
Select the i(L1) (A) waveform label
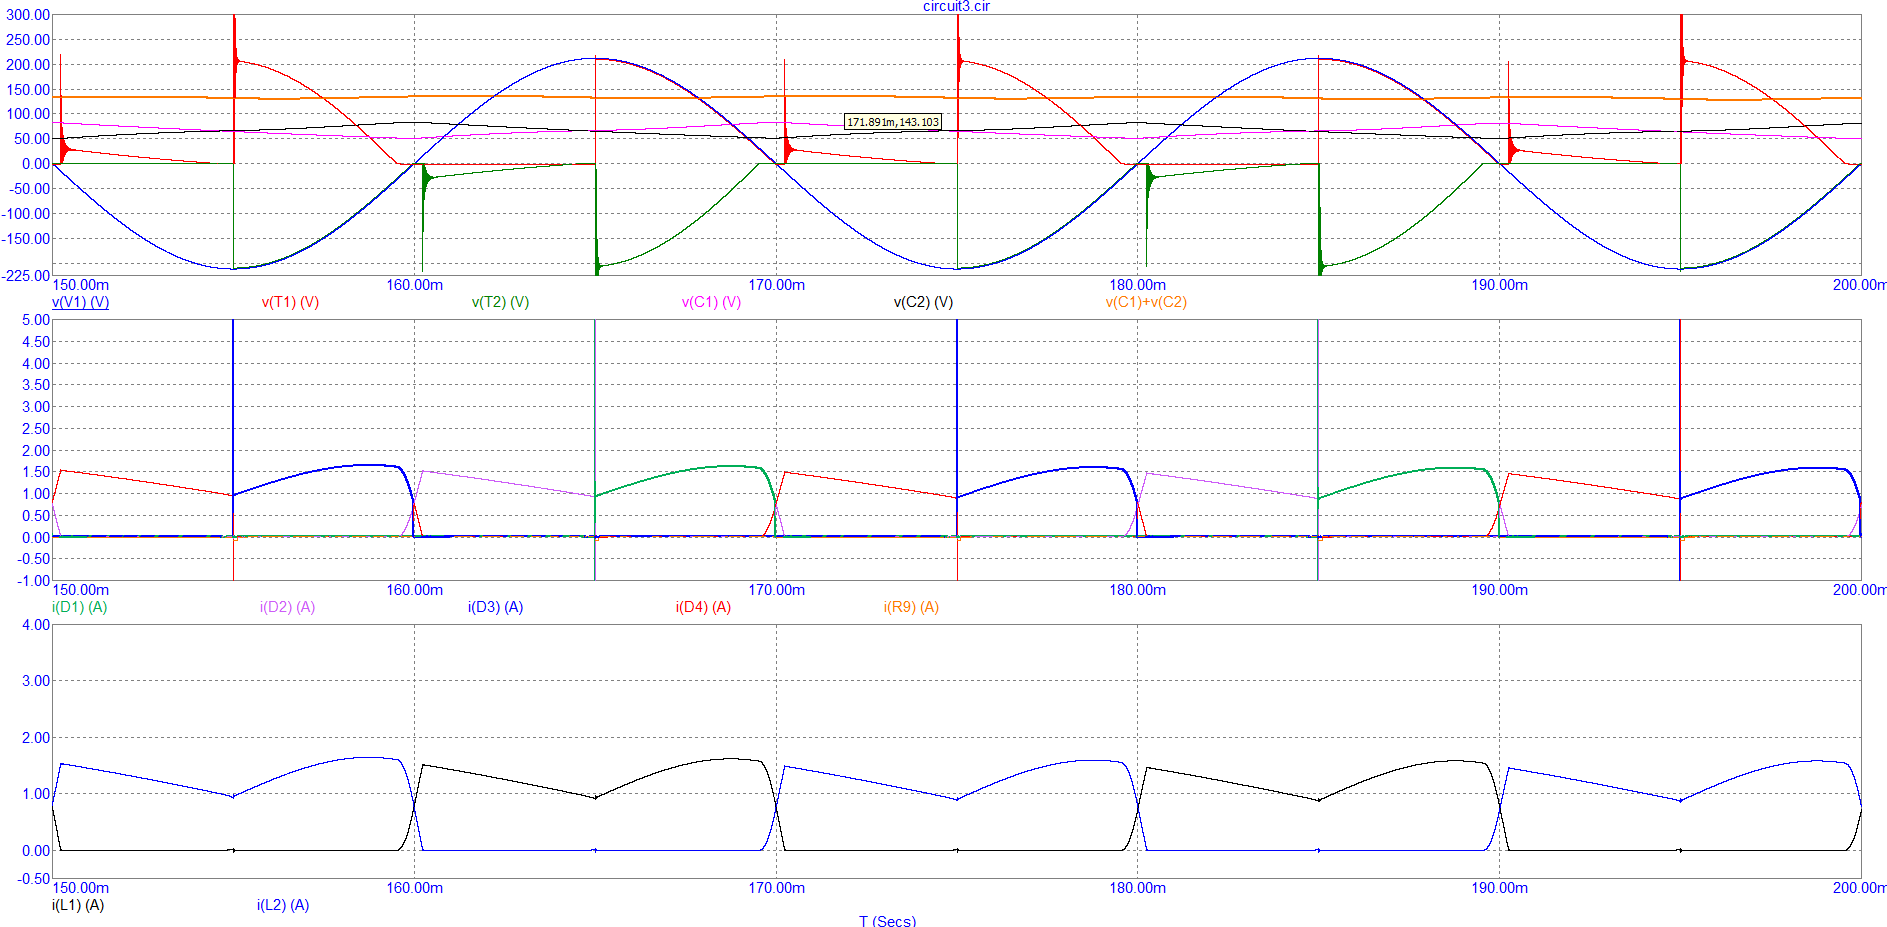click(x=78, y=905)
